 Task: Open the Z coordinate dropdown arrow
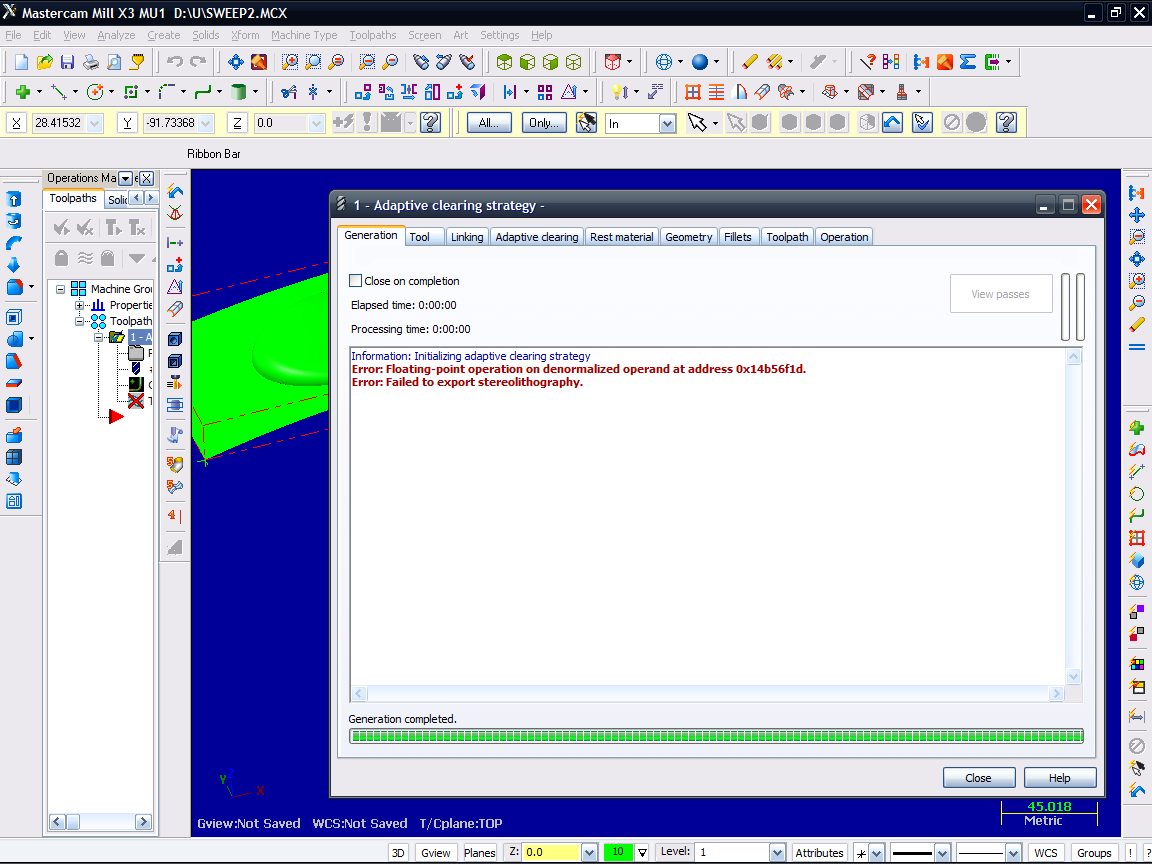(317, 123)
